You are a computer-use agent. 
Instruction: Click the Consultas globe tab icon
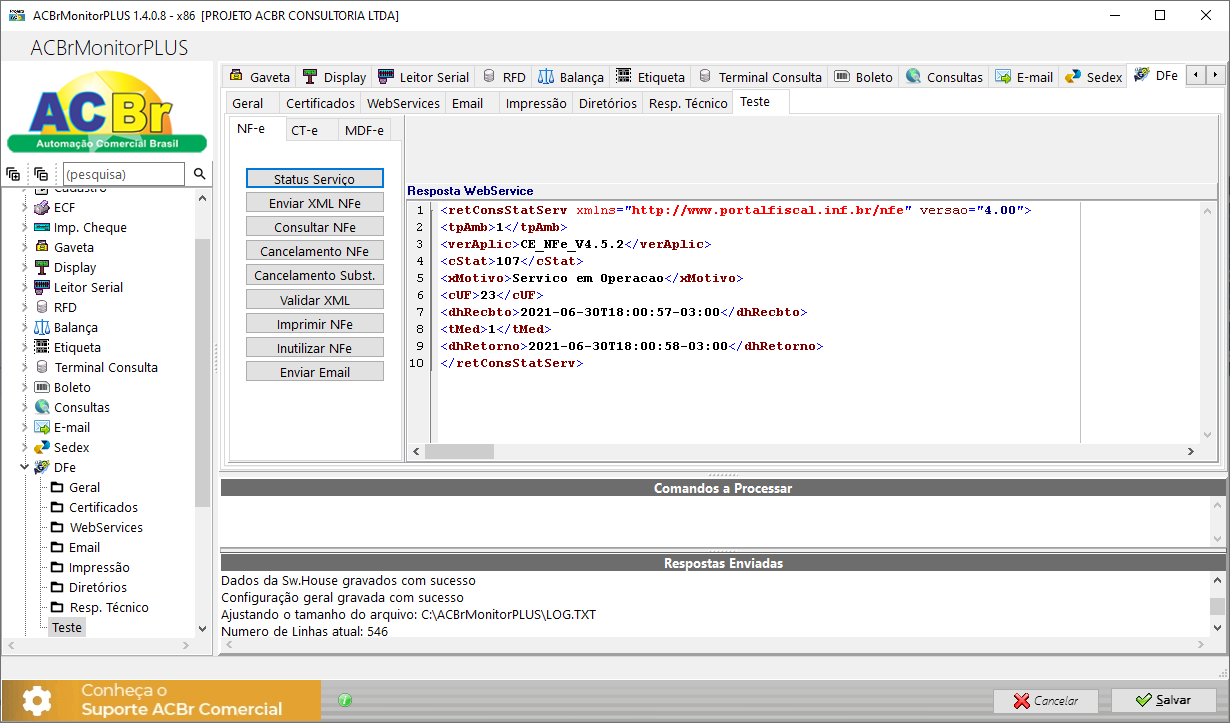coord(913,76)
